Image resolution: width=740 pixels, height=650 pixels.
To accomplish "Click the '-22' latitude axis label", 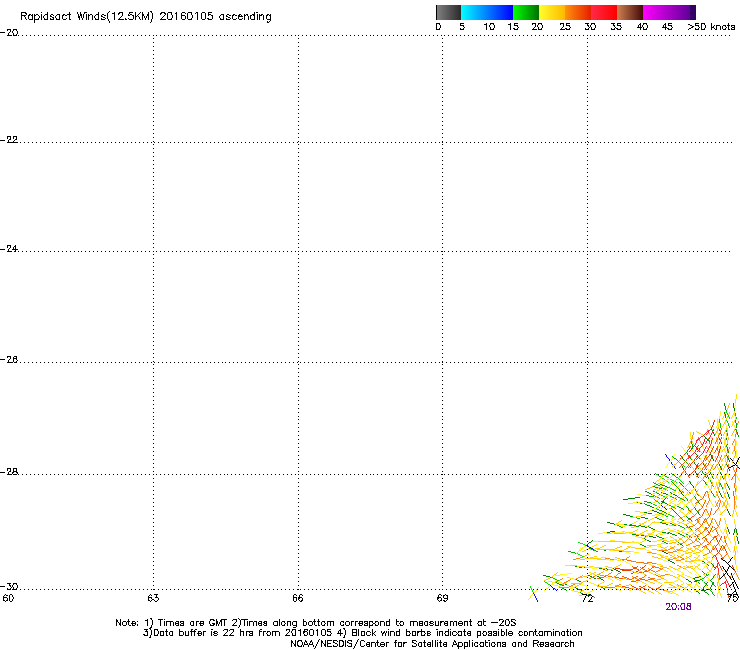I will (9, 140).
